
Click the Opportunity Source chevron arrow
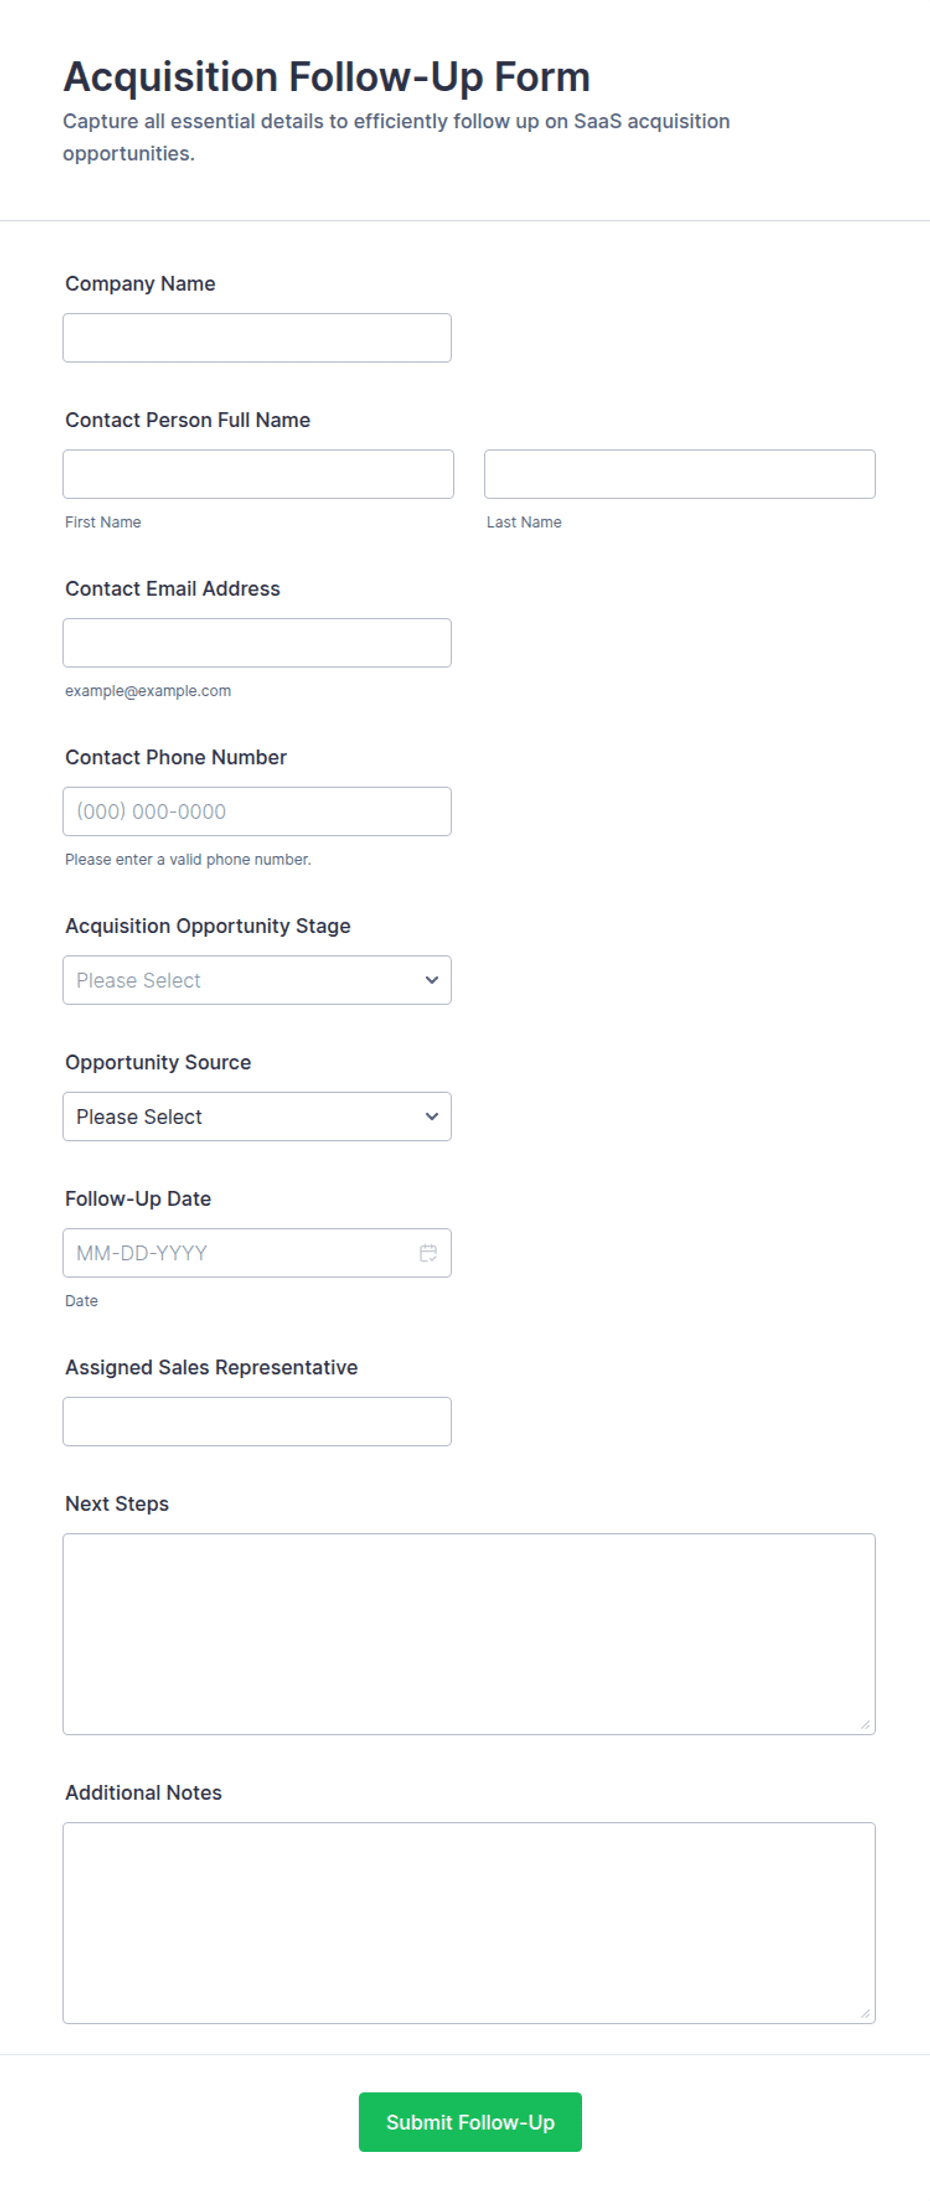432,1116
